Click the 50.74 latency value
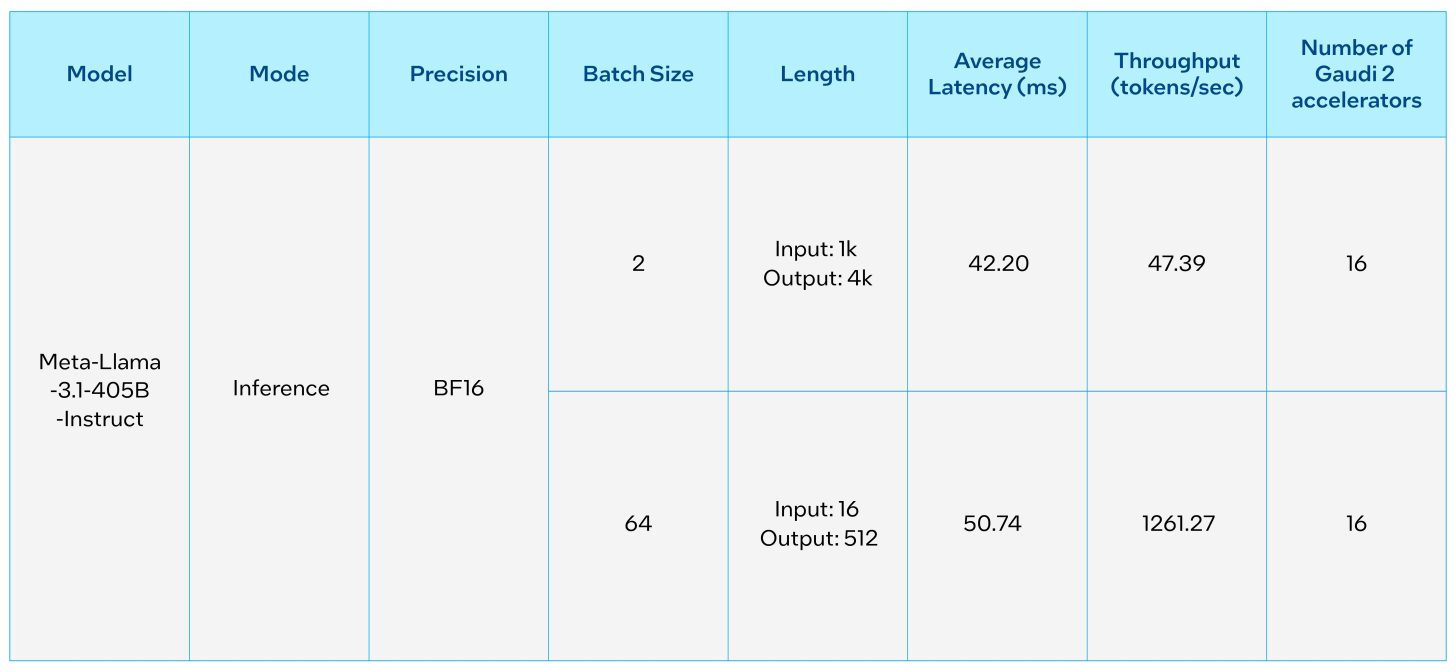 pos(993,524)
